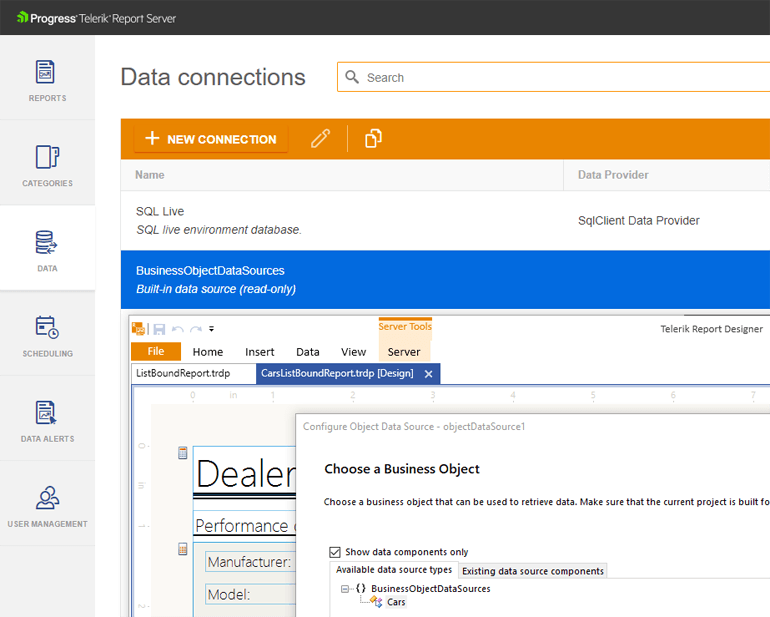
Task: Click the Dealer title text box
Action: pyautogui.click(x=245, y=471)
